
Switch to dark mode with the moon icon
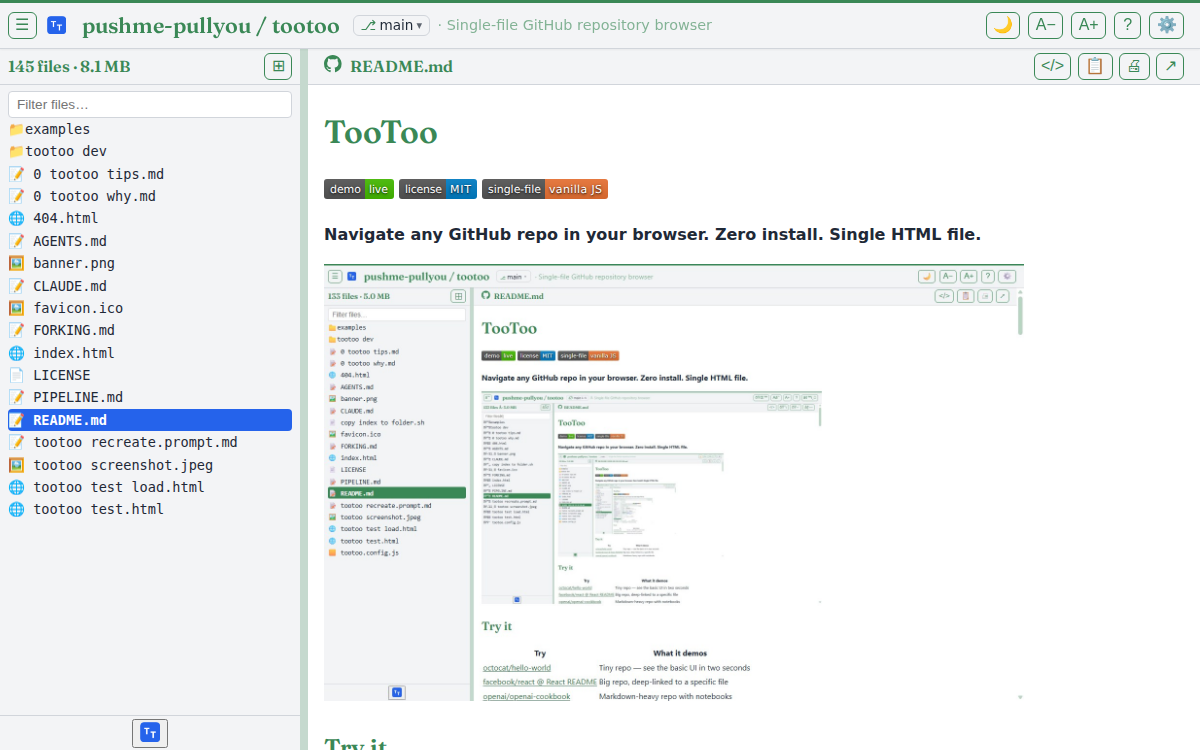[1003, 25]
